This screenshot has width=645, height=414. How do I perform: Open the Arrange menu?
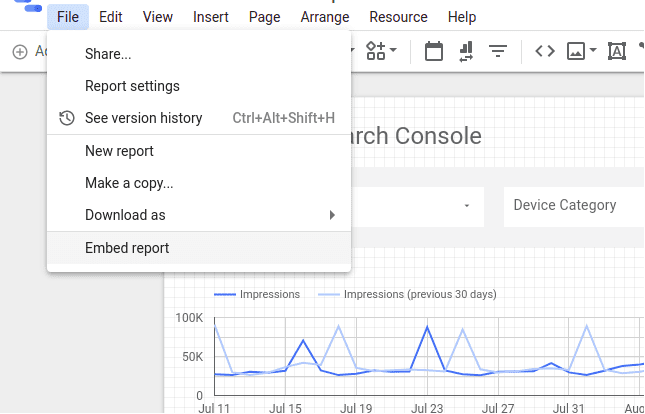(x=325, y=17)
